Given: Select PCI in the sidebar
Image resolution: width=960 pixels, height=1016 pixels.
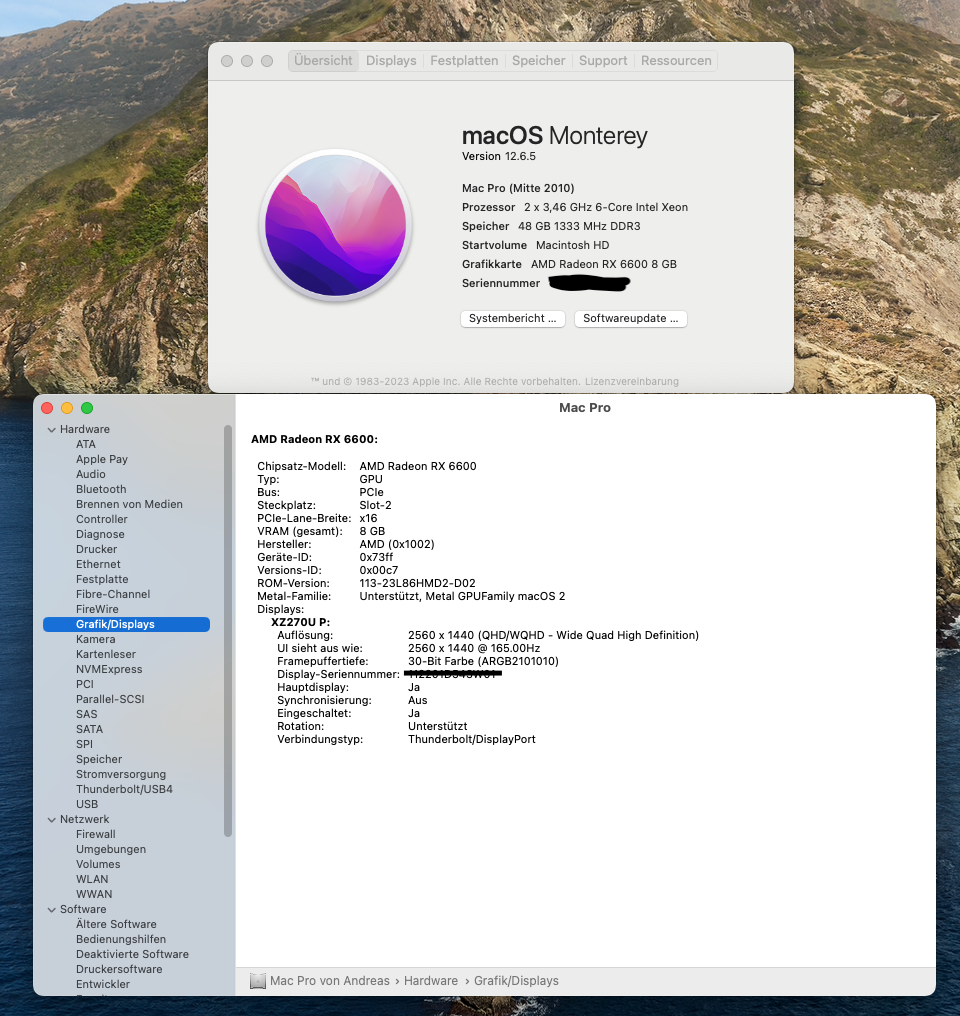Looking at the screenshot, I should [85, 684].
